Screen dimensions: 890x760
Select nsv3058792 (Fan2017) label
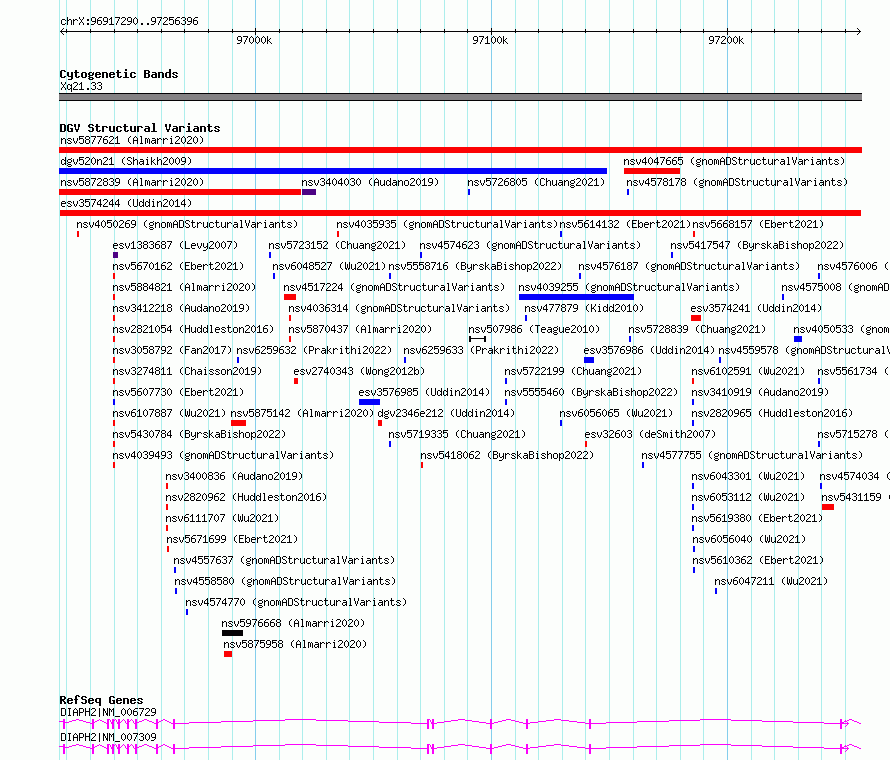(x=173, y=350)
